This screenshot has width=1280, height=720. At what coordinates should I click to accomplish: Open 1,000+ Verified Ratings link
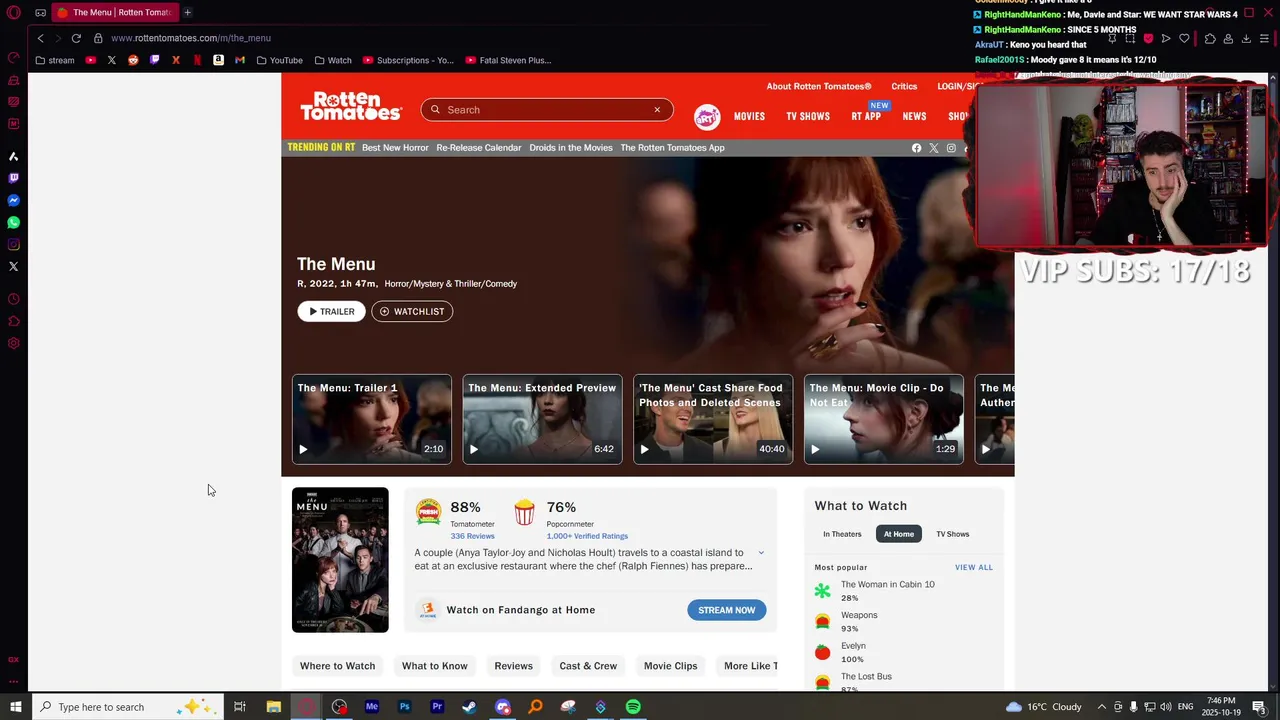click(587, 536)
